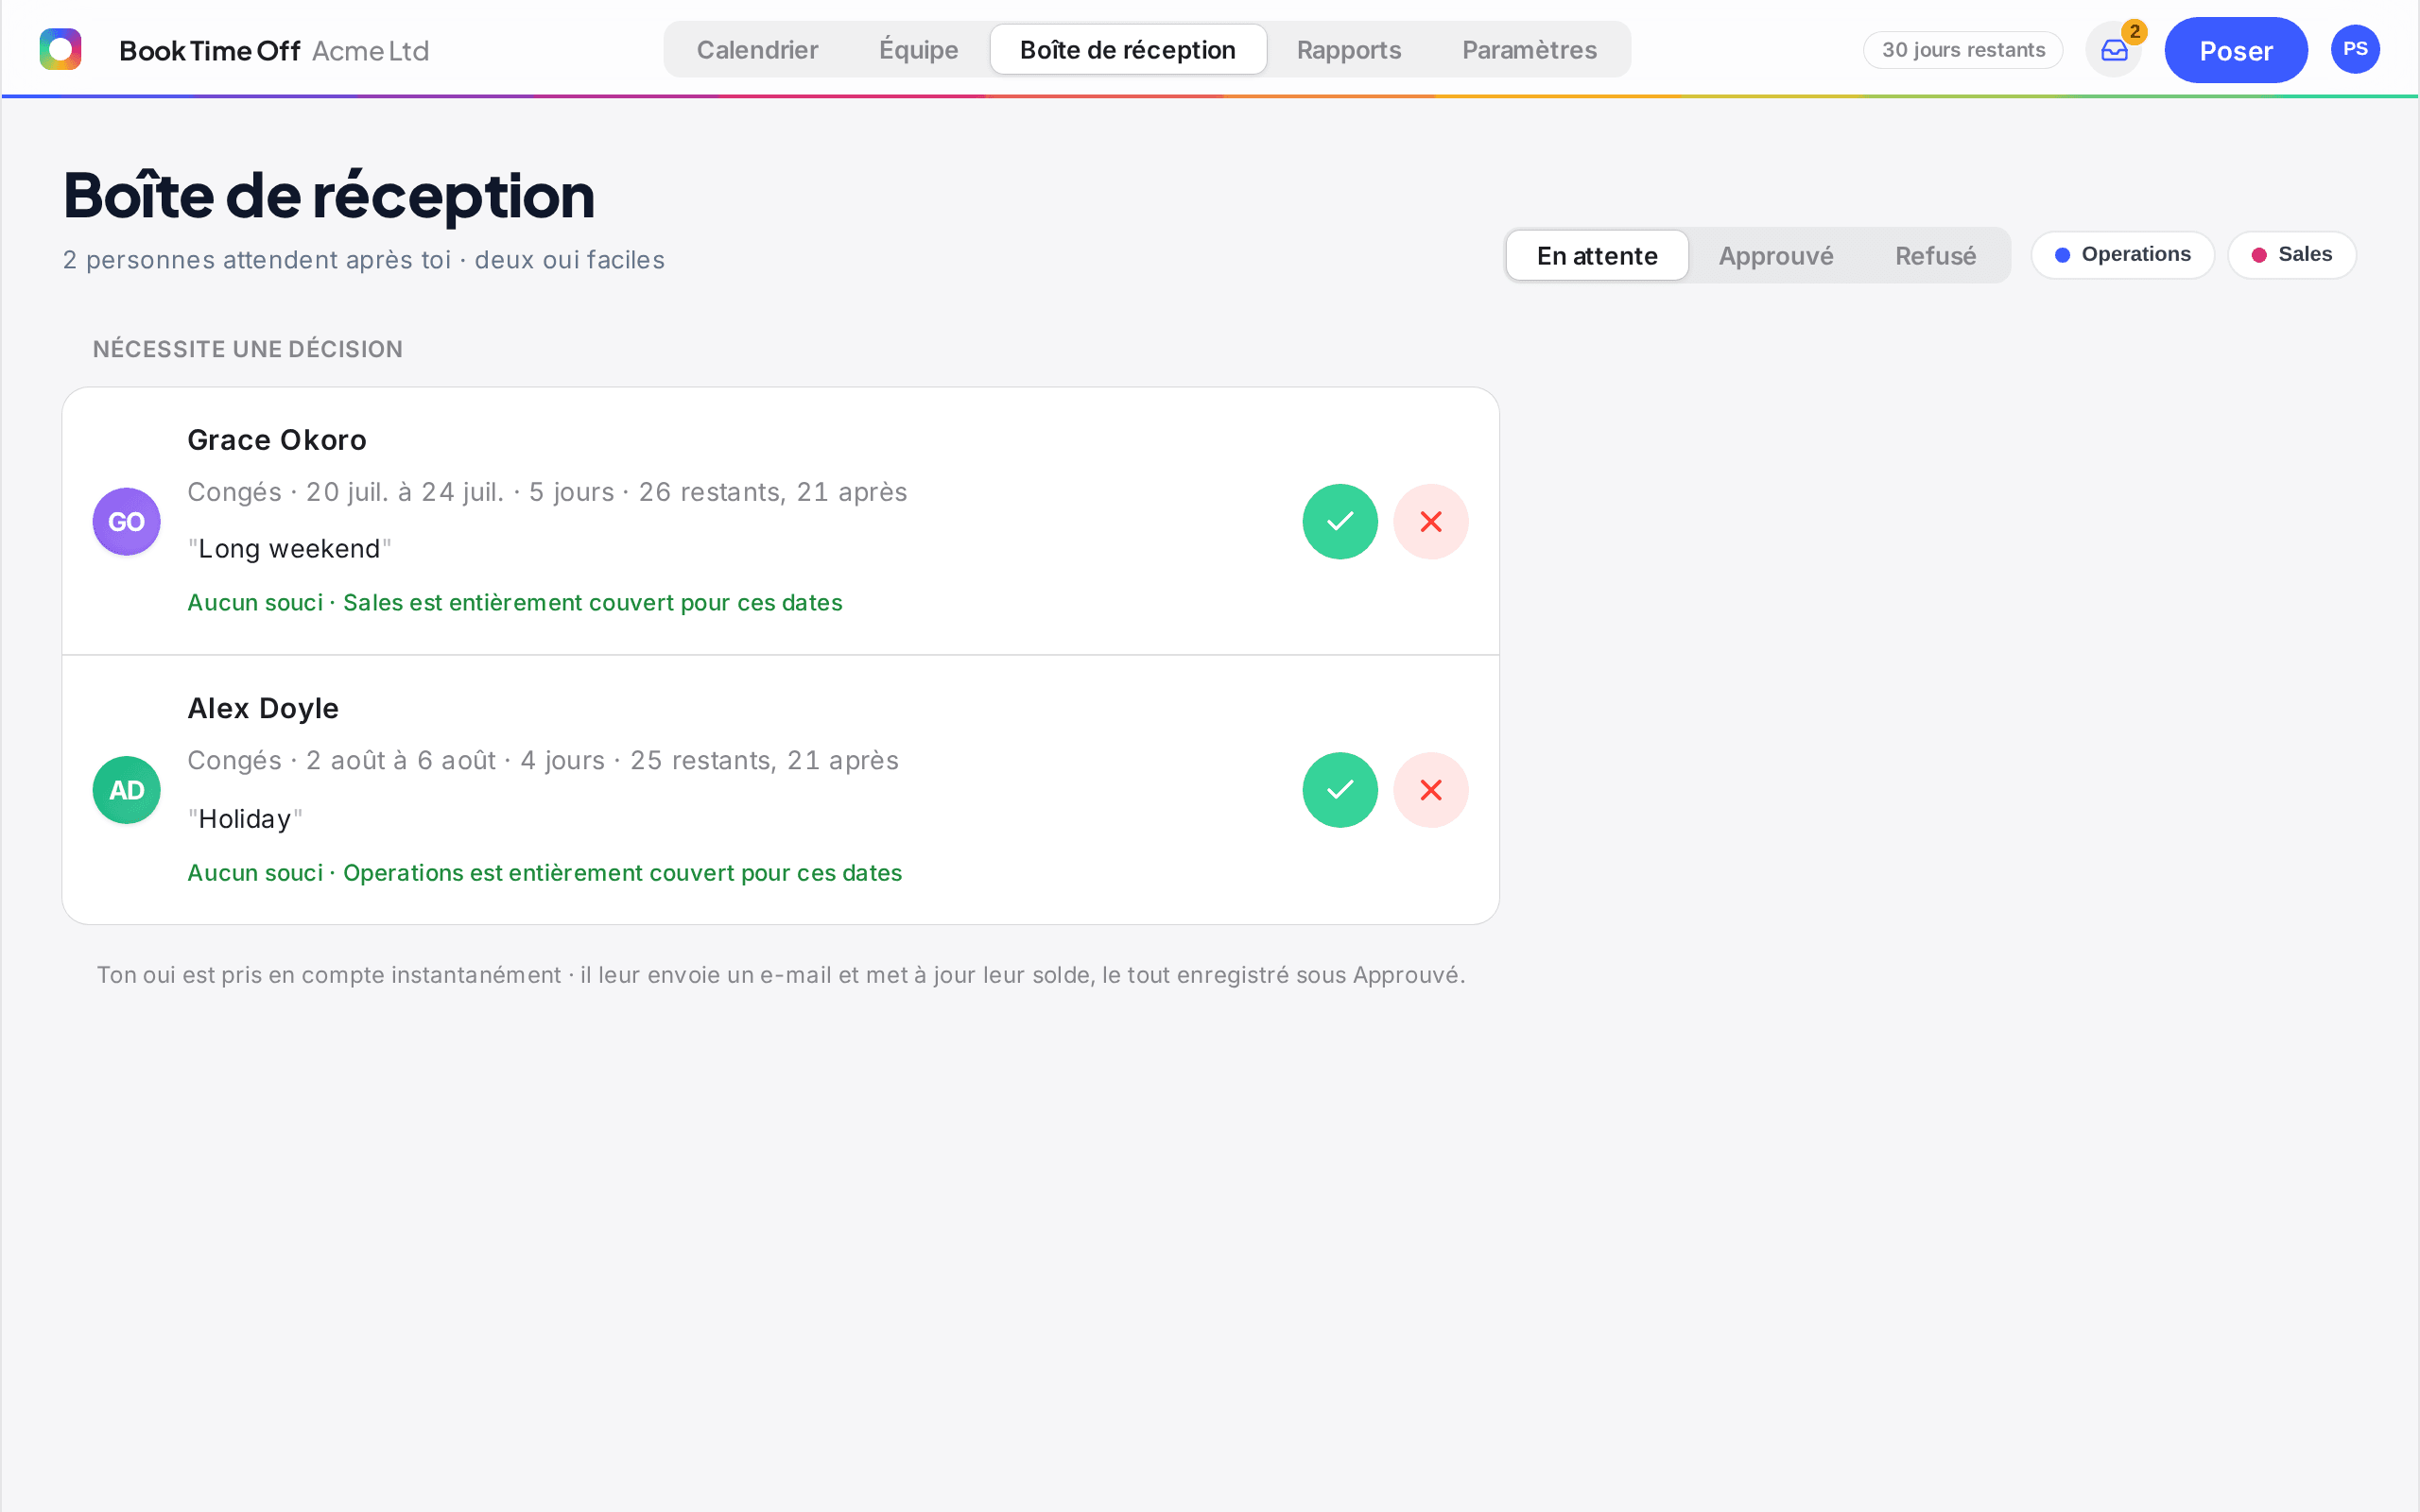Click Grace's 20 juil. à 24 juil. details
This screenshot has width=2420, height=1512.
click(x=547, y=492)
